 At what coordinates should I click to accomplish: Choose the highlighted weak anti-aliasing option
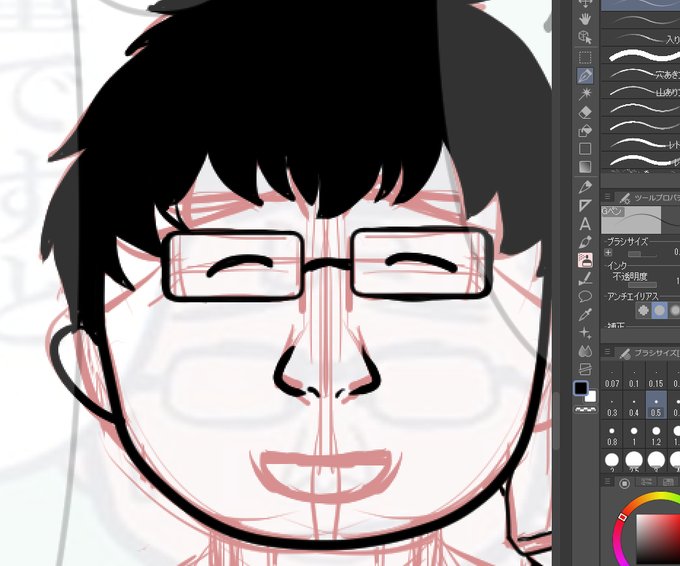(659, 310)
